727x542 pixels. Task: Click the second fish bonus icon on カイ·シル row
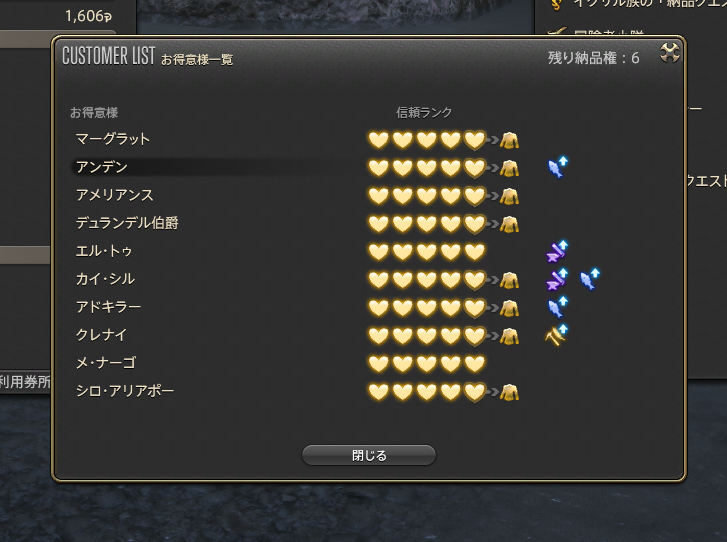click(590, 279)
